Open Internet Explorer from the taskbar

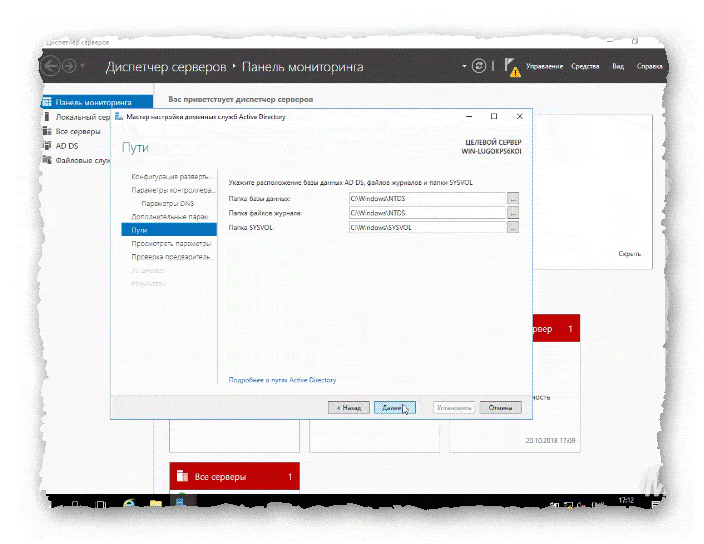pyautogui.click(x=131, y=503)
